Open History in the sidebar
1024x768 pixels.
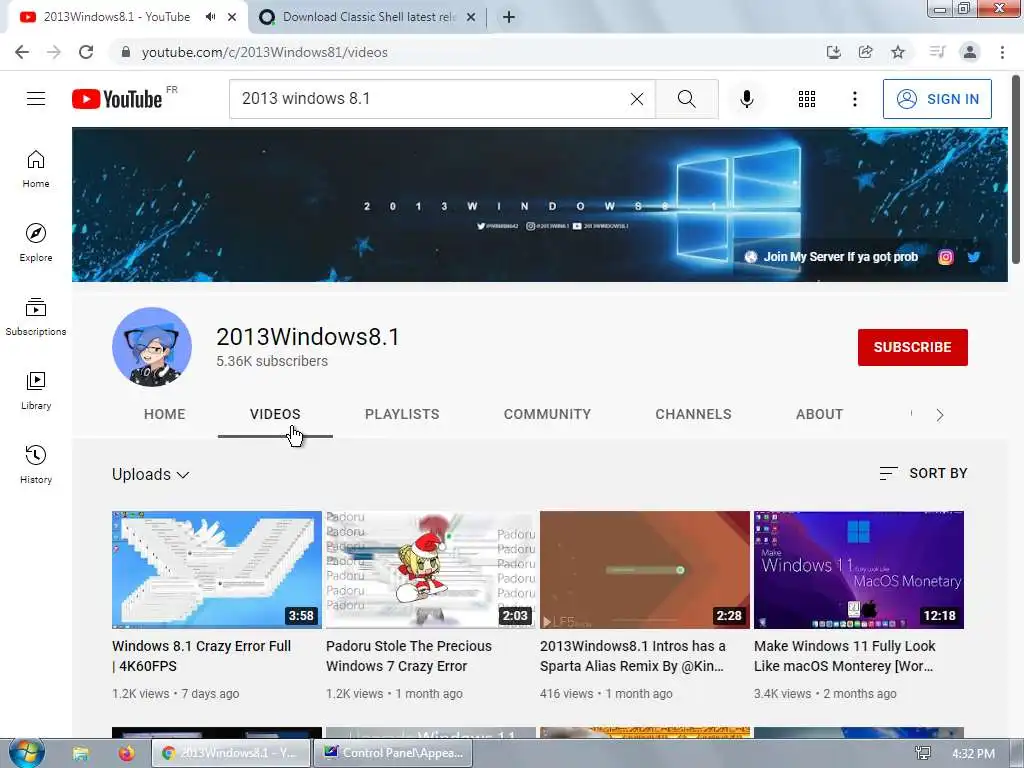pyautogui.click(x=36, y=464)
